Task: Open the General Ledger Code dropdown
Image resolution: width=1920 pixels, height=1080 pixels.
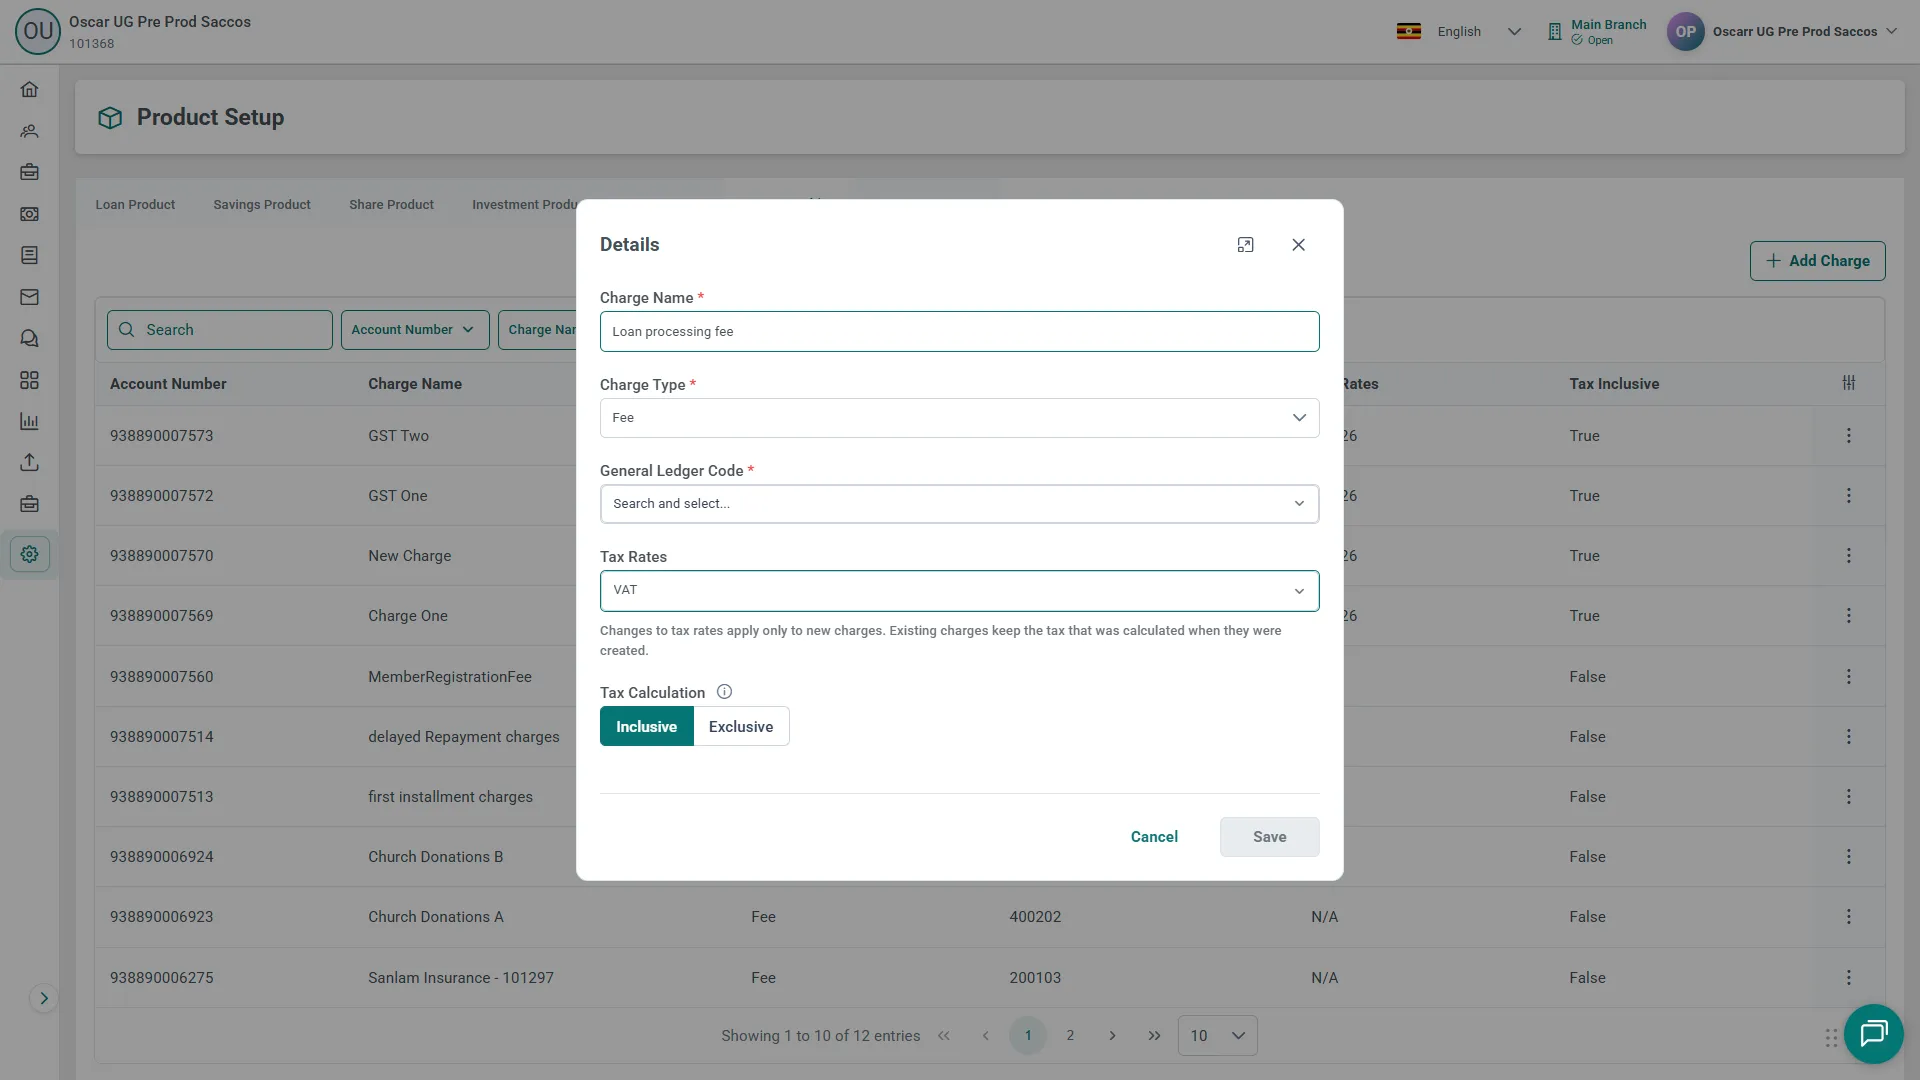Action: pos(959,504)
